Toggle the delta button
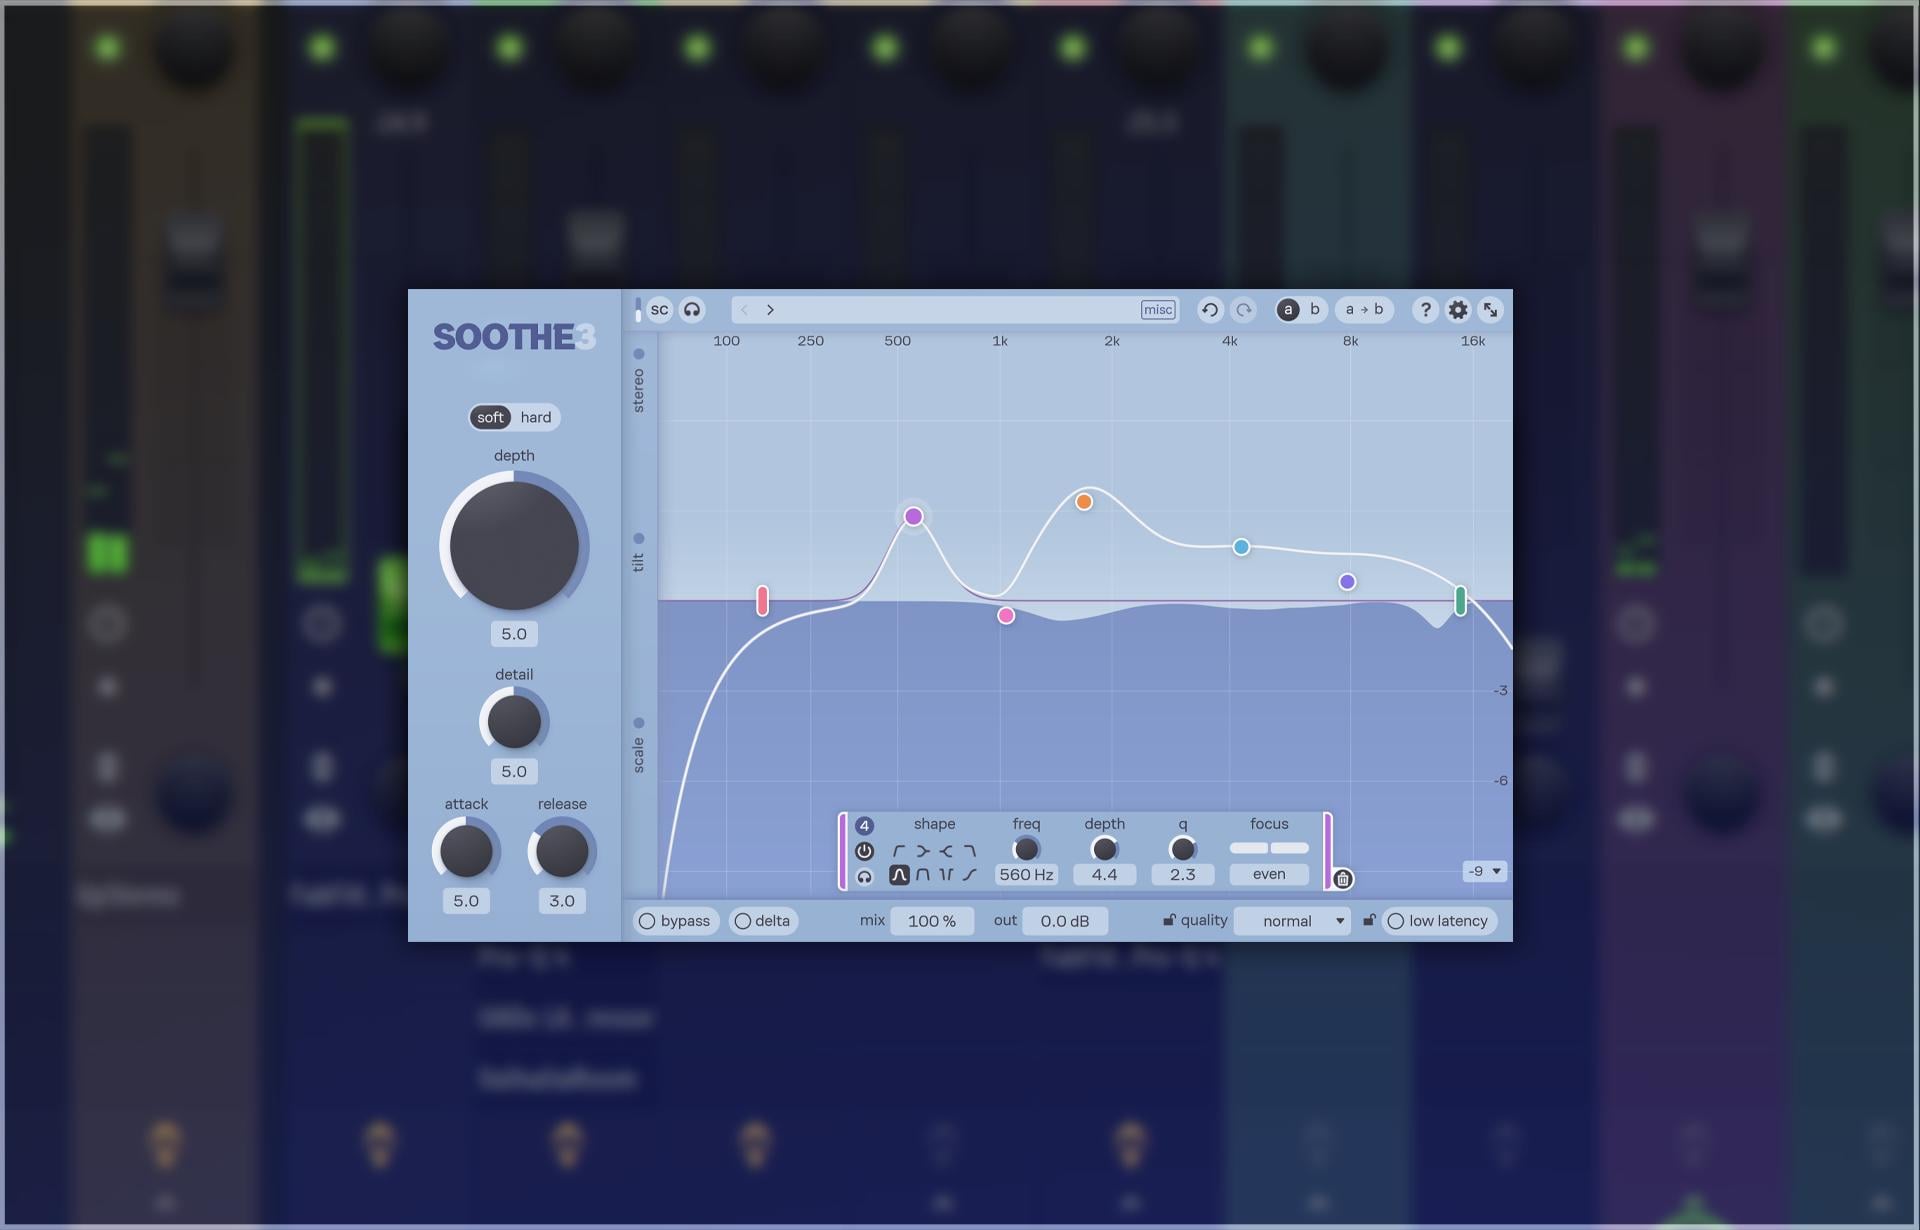Image resolution: width=1920 pixels, height=1230 pixels. click(763, 921)
